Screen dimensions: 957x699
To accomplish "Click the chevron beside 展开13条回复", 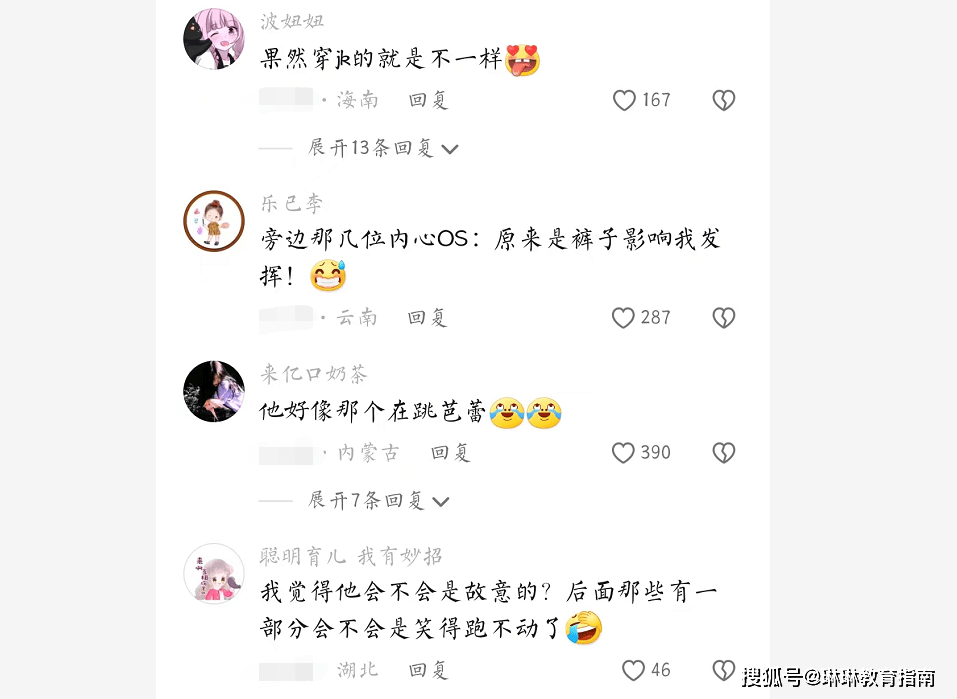I will [x=450, y=149].
